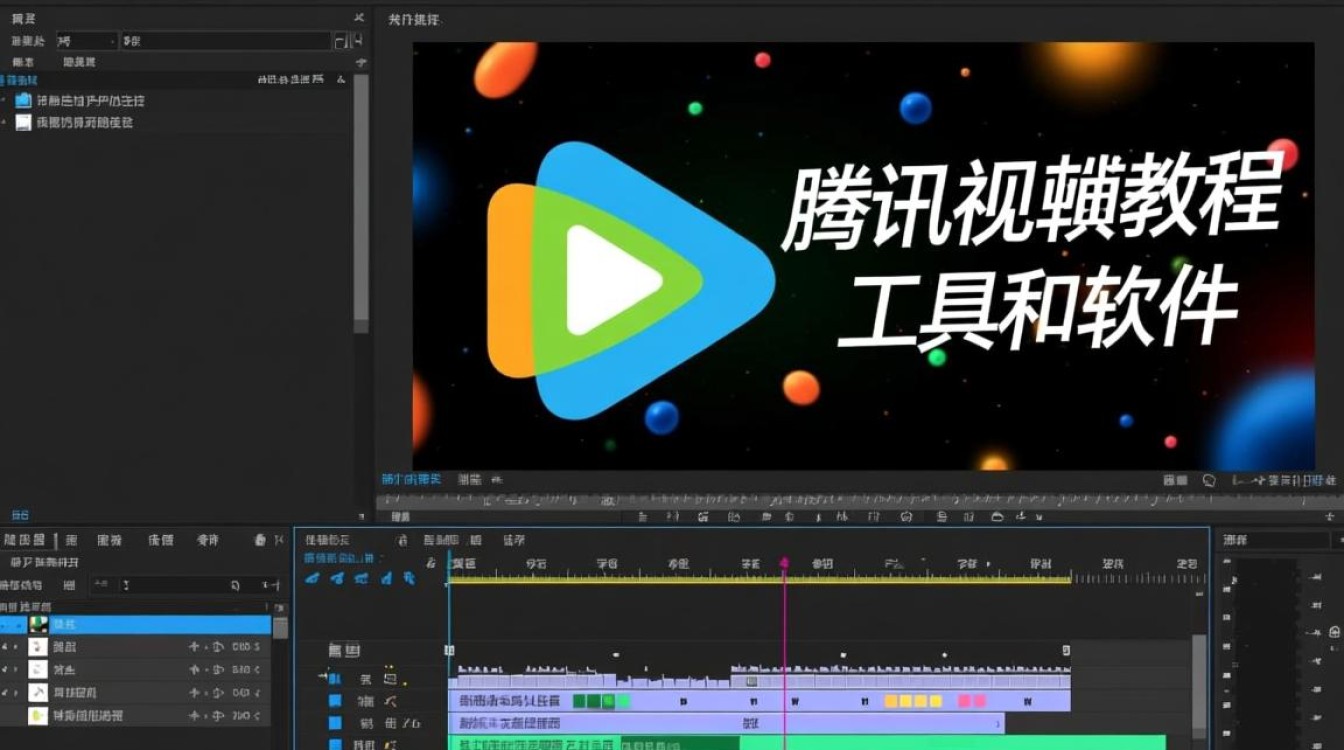Select the shorter purple clip on the second track
The width and height of the screenshot is (1344, 750).
(727, 723)
